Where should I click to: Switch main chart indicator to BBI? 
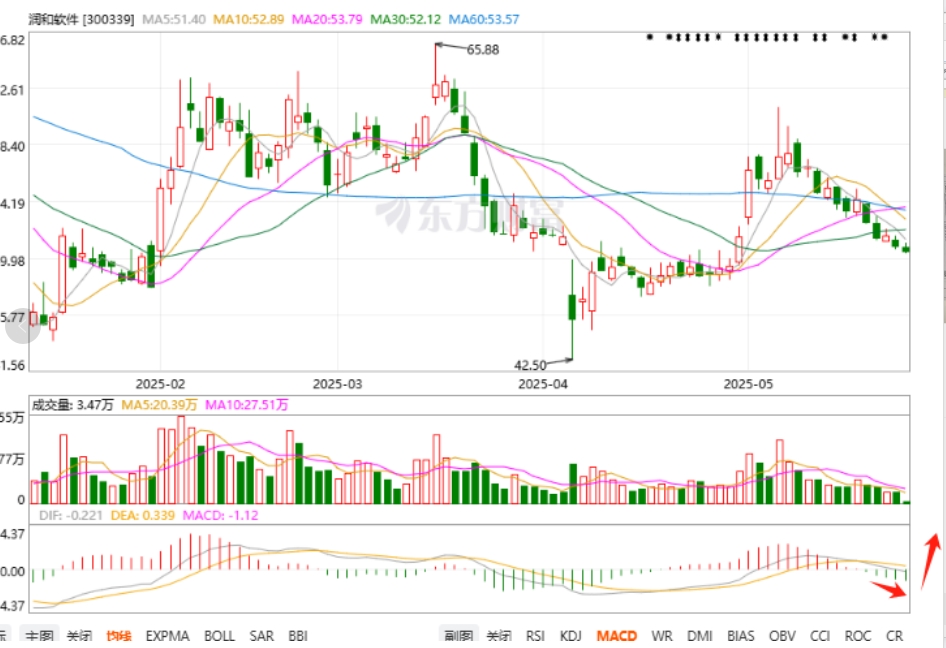click(297, 636)
